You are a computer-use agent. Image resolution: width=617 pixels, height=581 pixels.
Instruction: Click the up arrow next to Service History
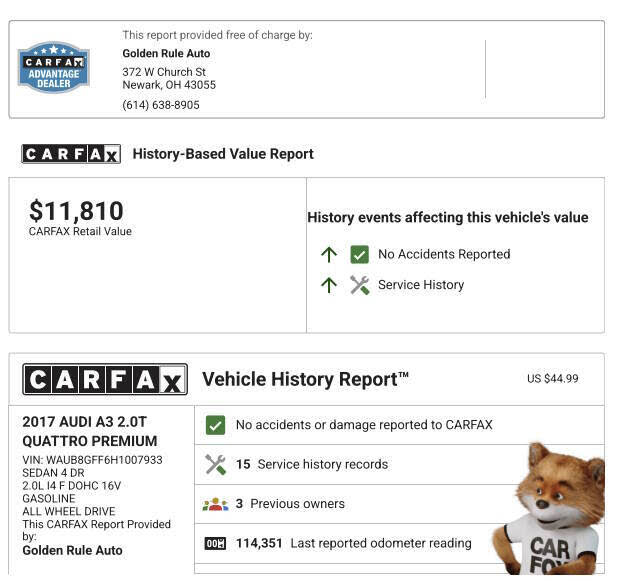329,285
